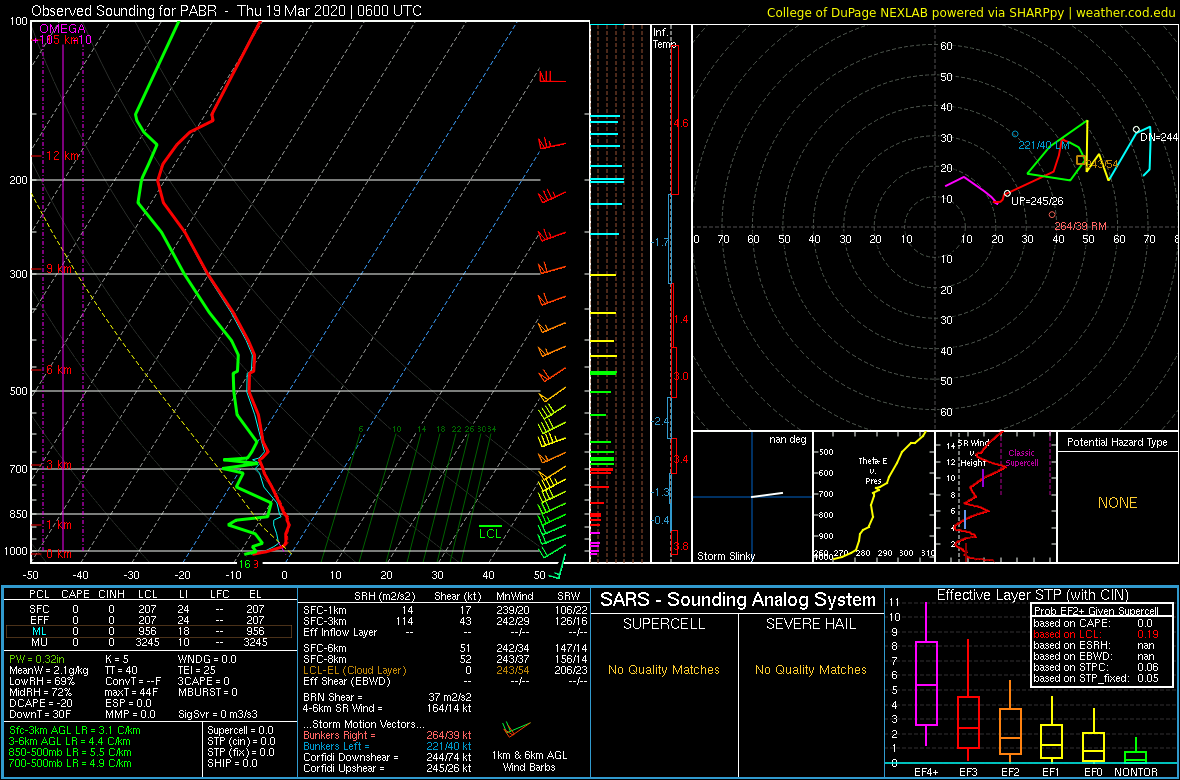Click the UP=245/26 Corfidi vector label
This screenshot has height=780, width=1180.
pyautogui.click(x=1037, y=202)
